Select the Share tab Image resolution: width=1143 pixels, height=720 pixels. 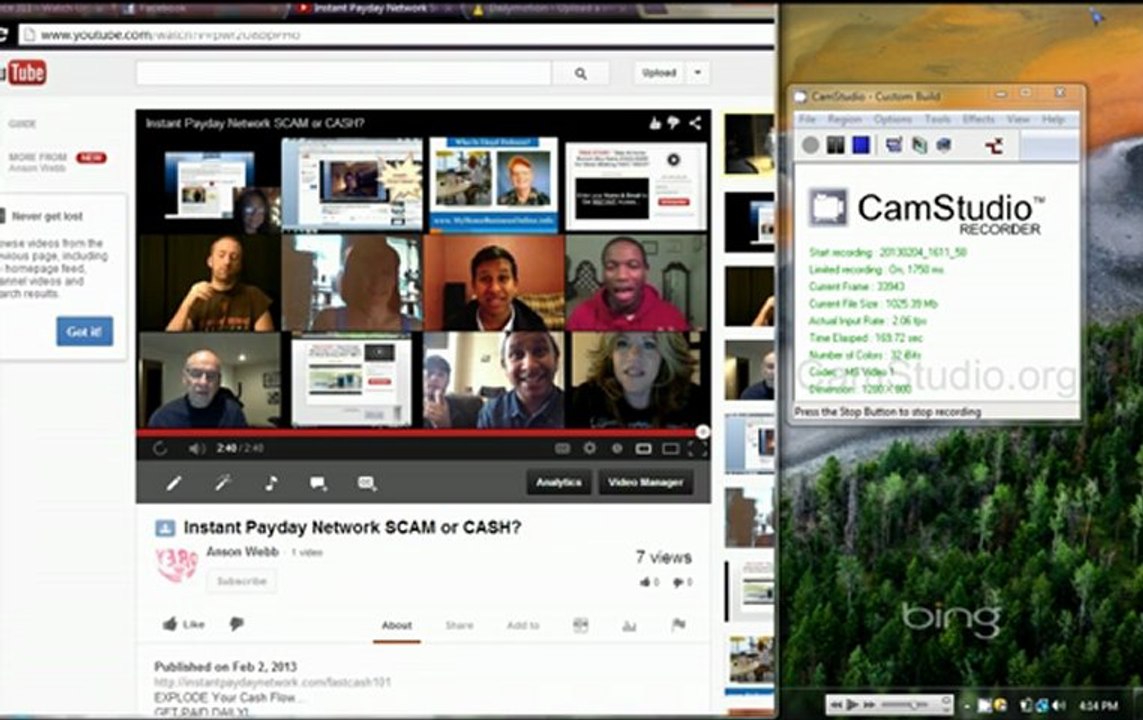coord(459,625)
